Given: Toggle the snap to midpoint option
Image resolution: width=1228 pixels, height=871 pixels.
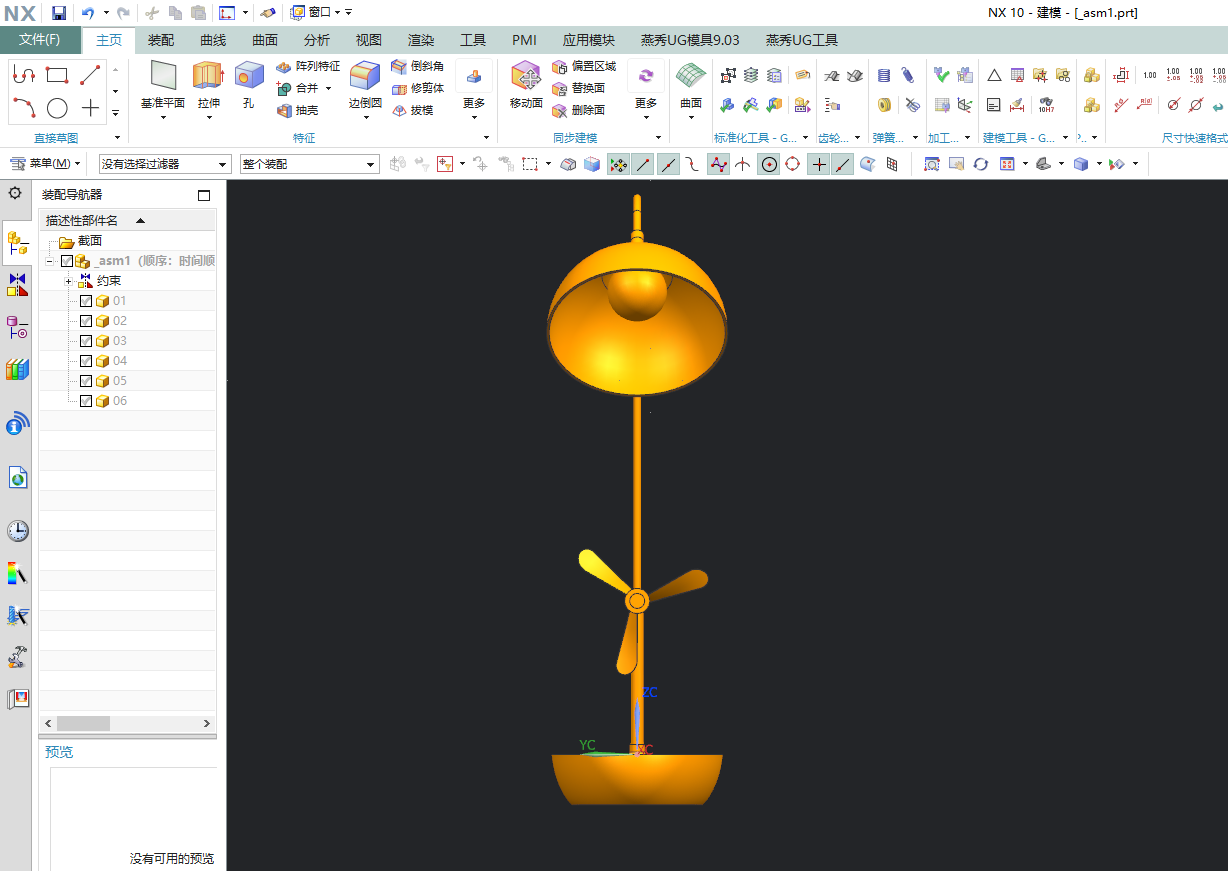Looking at the screenshot, I should click(667, 164).
